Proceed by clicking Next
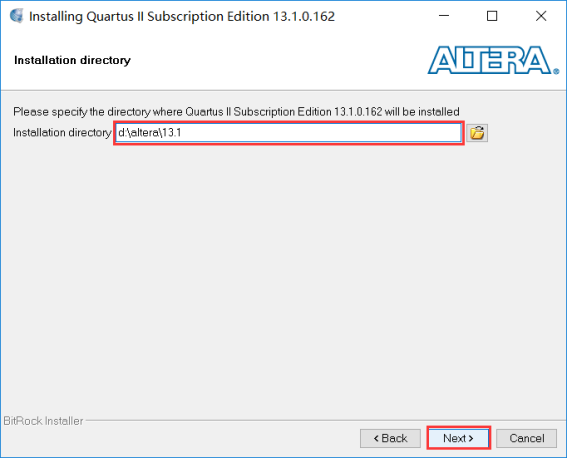The width and height of the screenshot is (568, 459). click(458, 438)
